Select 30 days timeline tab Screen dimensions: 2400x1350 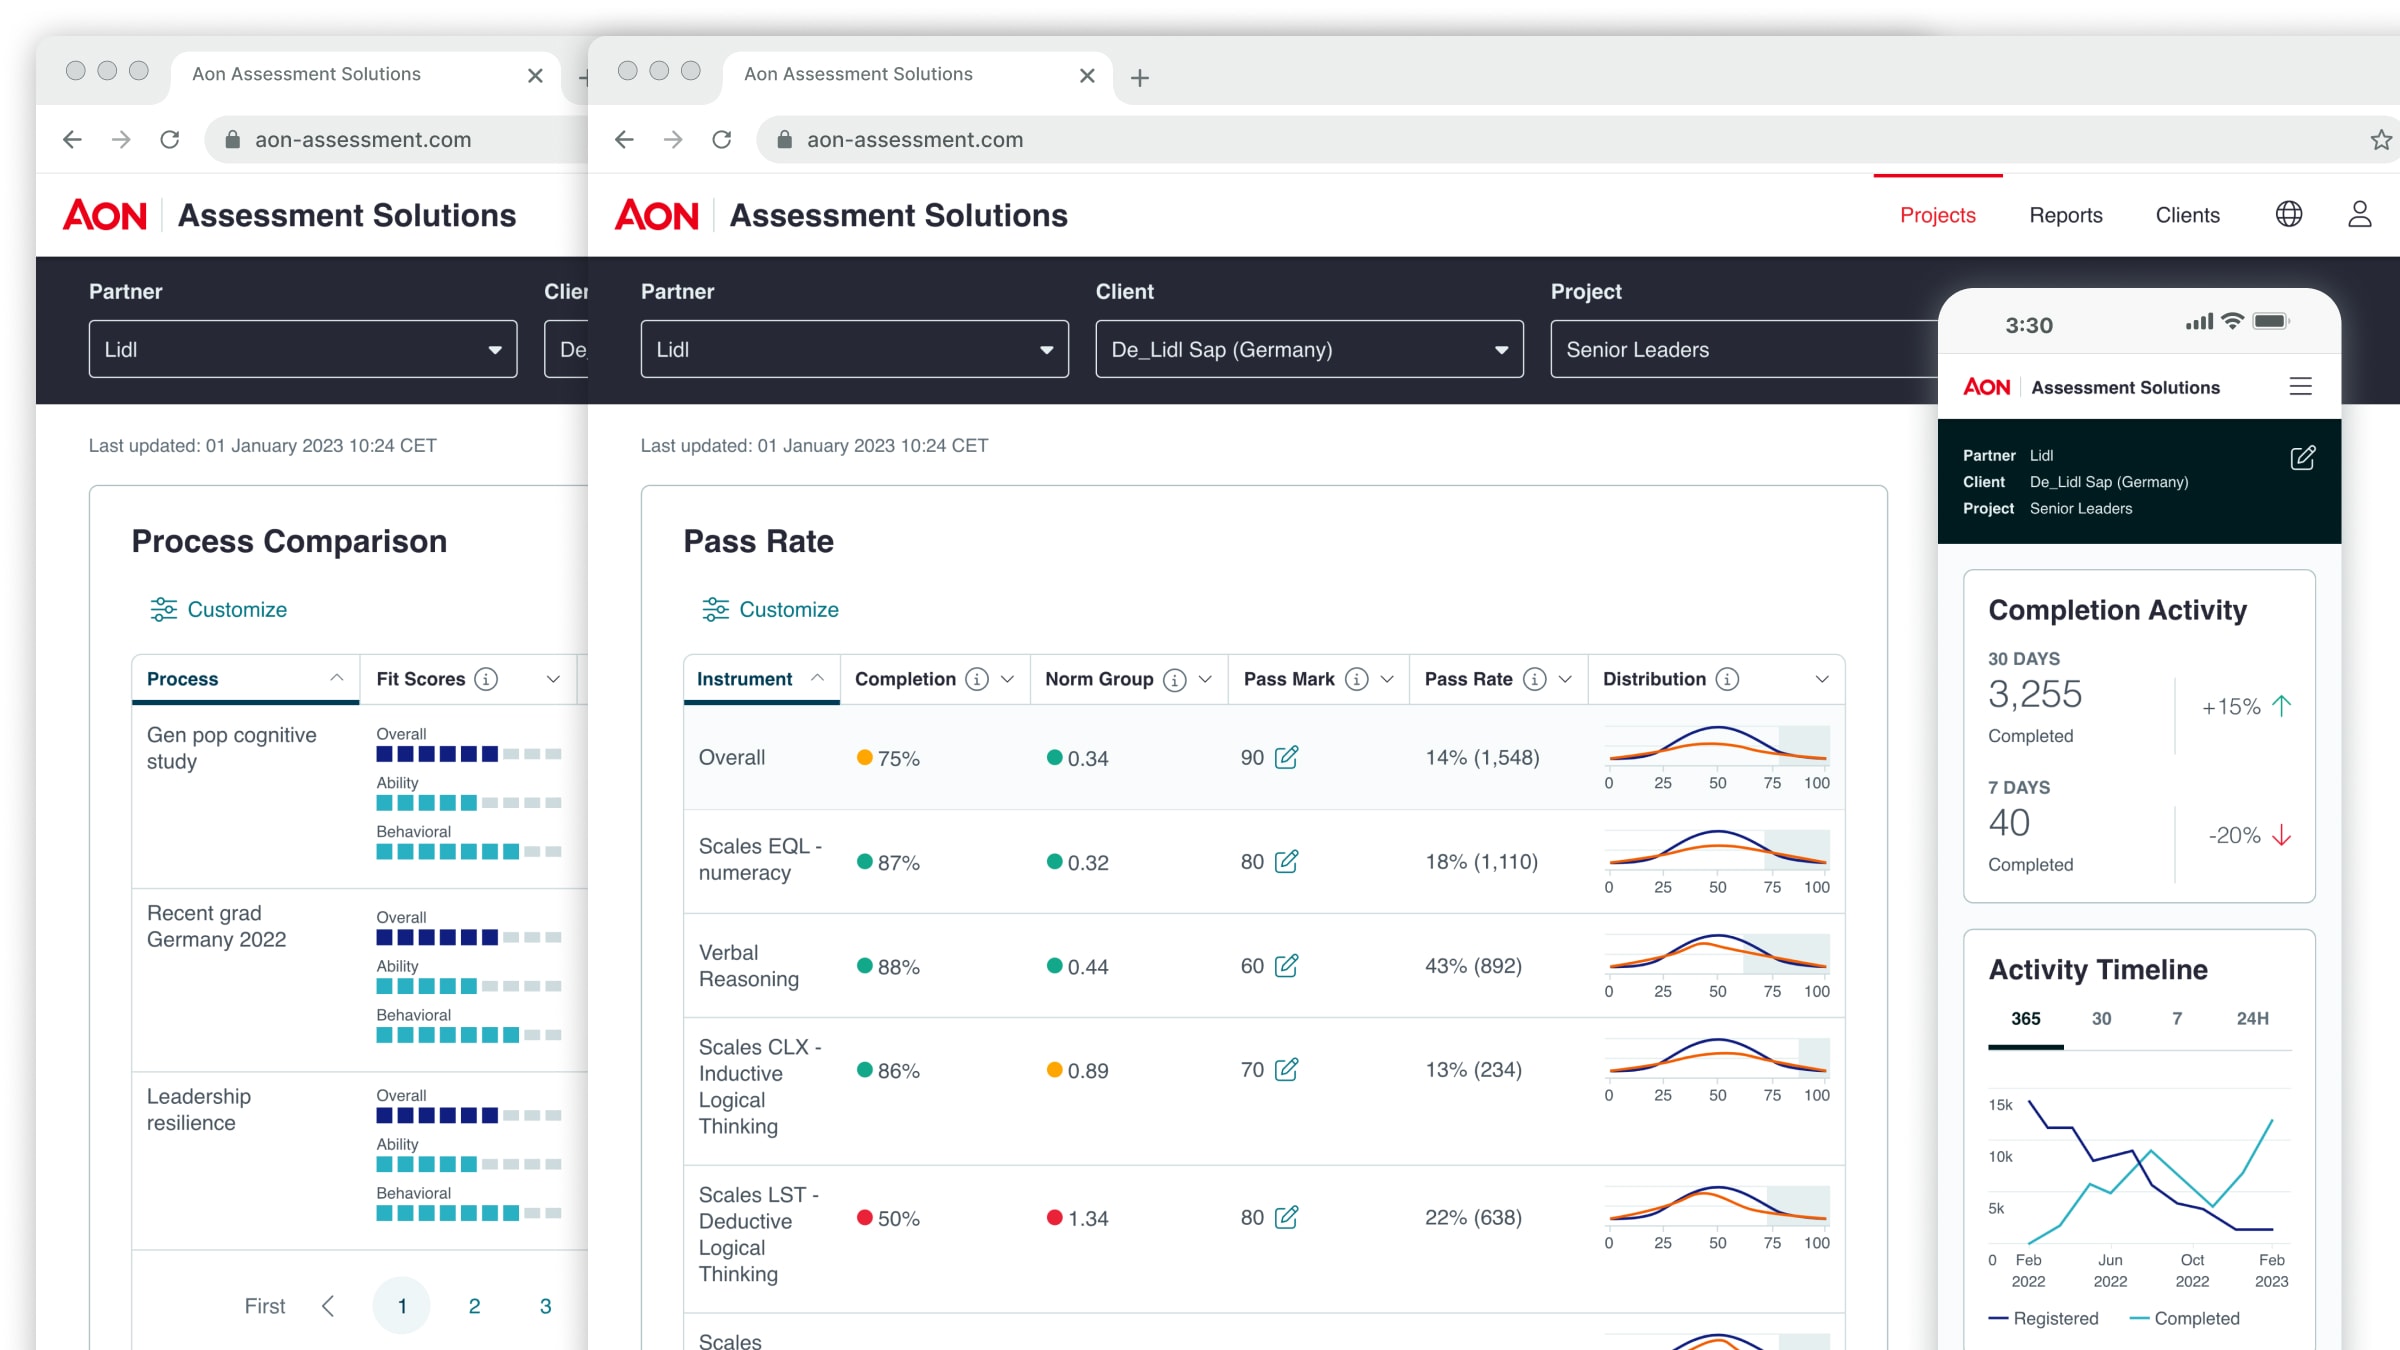click(x=2101, y=1019)
